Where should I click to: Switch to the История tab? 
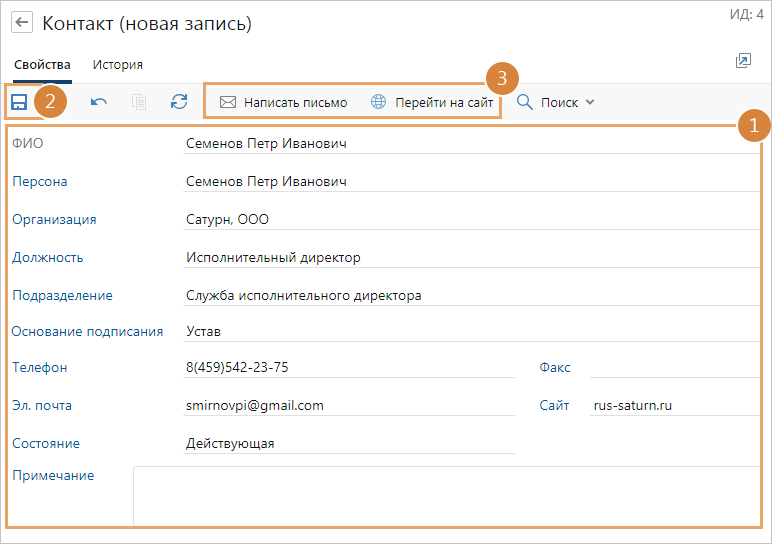tap(117, 65)
